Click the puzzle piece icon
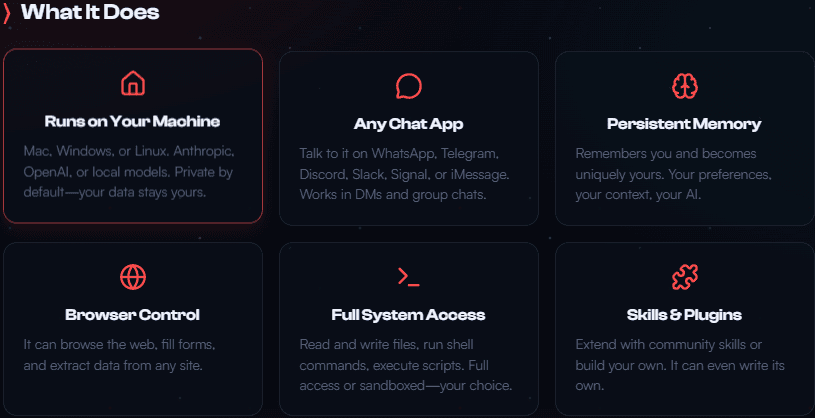 click(684, 276)
